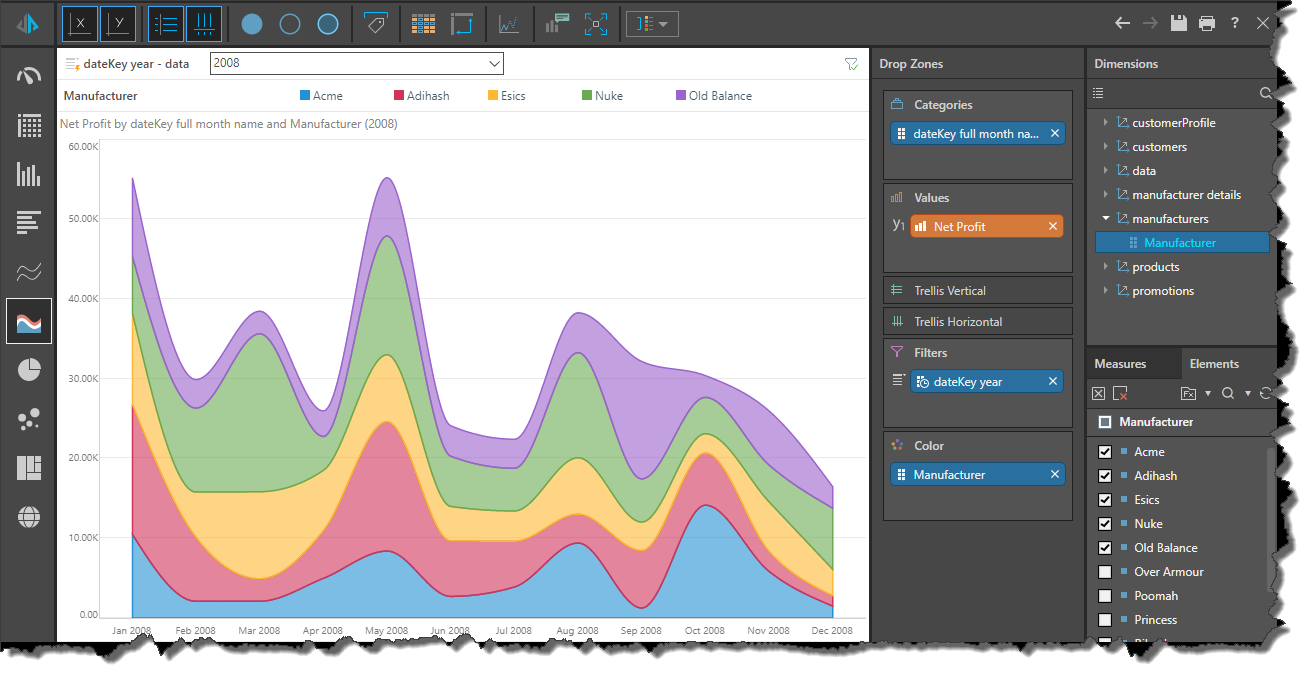Expand the products dimension node
The image size is (1314, 679).
click(1106, 267)
